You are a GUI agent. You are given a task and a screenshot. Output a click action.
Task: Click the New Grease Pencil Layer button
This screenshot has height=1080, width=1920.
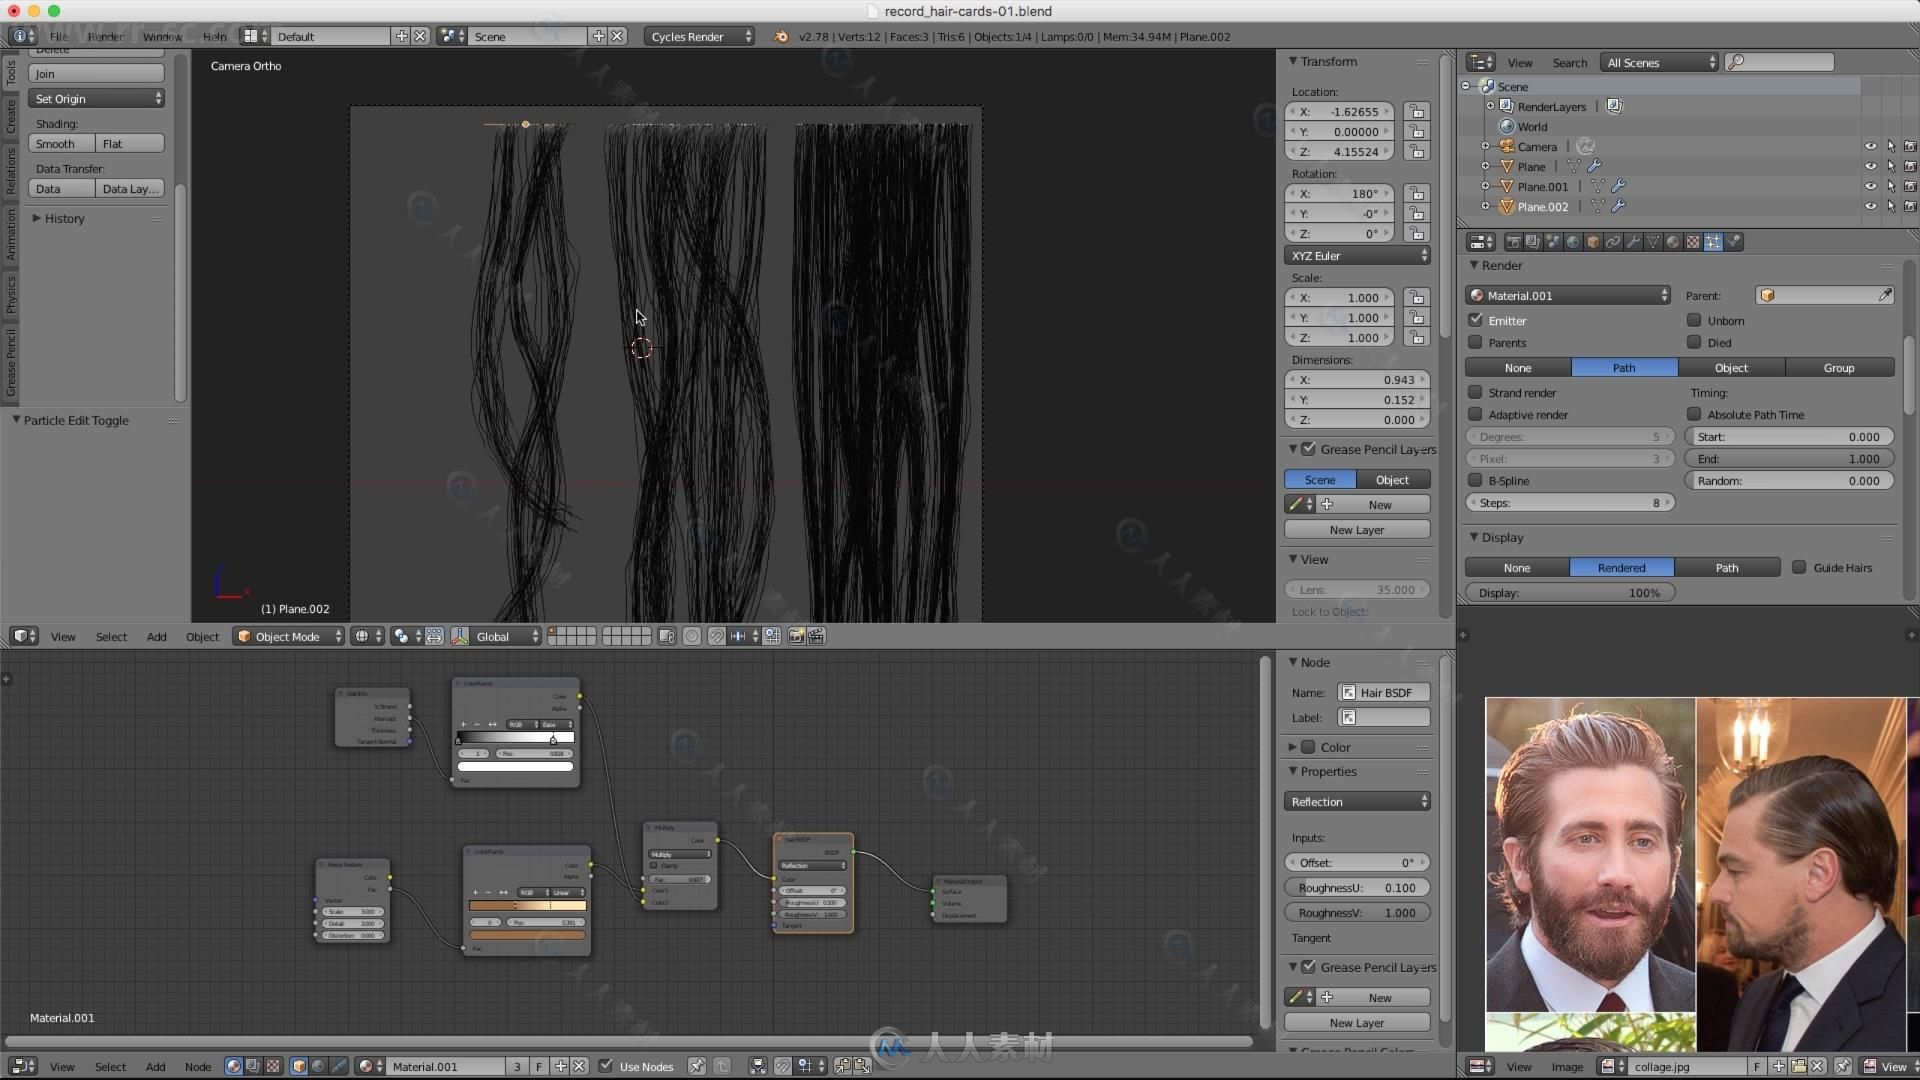pos(1357,529)
